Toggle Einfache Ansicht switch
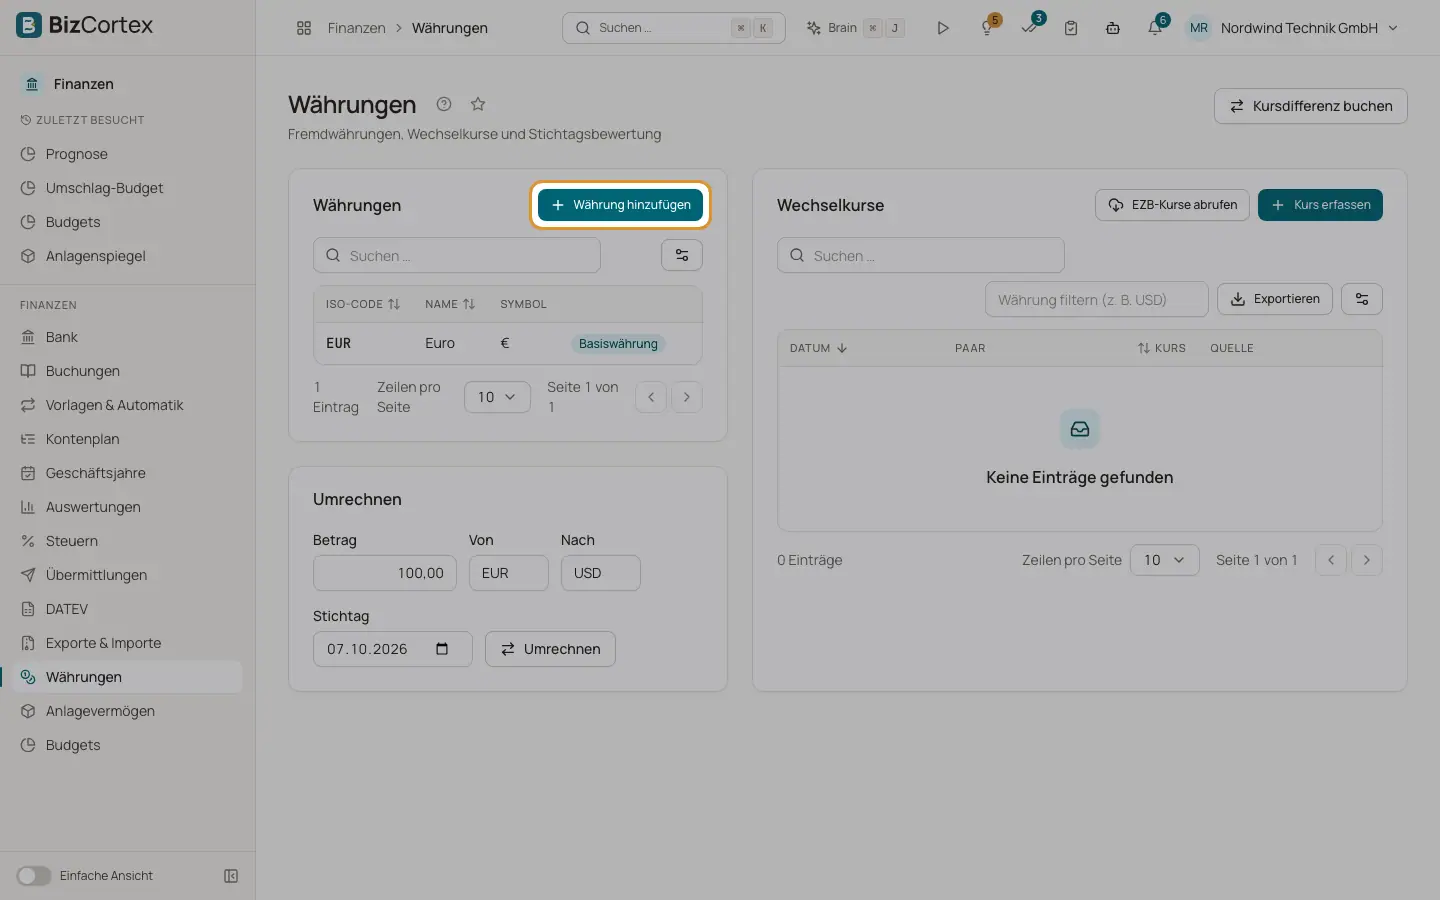Screen dimensions: 1440x900 33,876
